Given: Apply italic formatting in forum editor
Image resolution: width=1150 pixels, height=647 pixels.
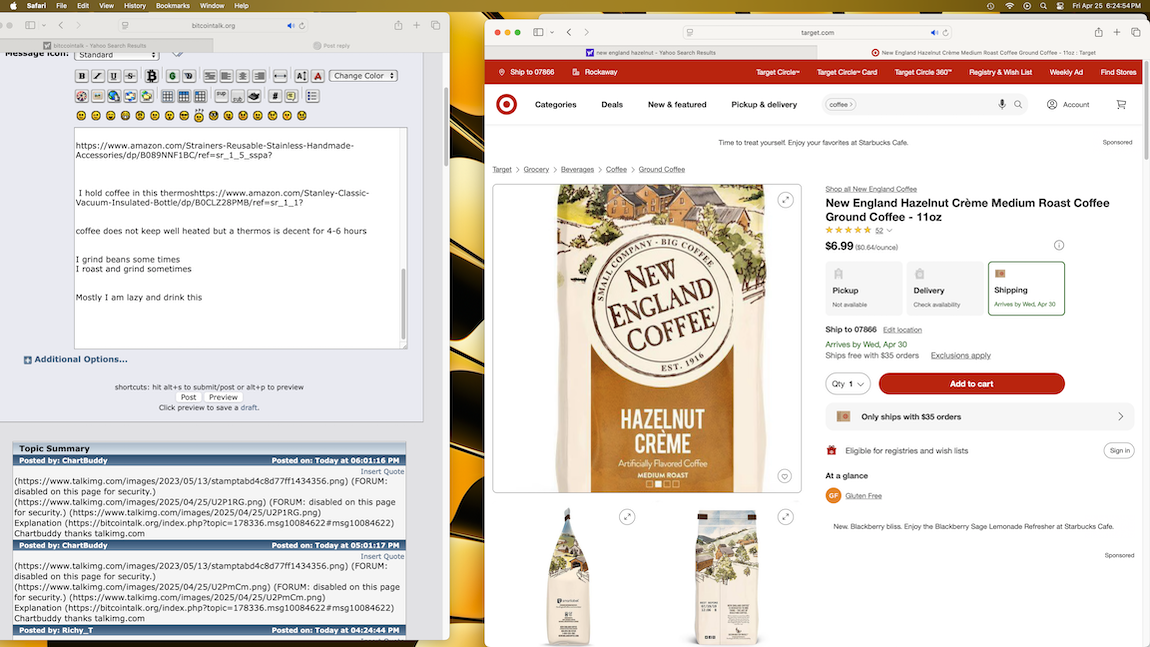Looking at the screenshot, I should [x=98, y=76].
